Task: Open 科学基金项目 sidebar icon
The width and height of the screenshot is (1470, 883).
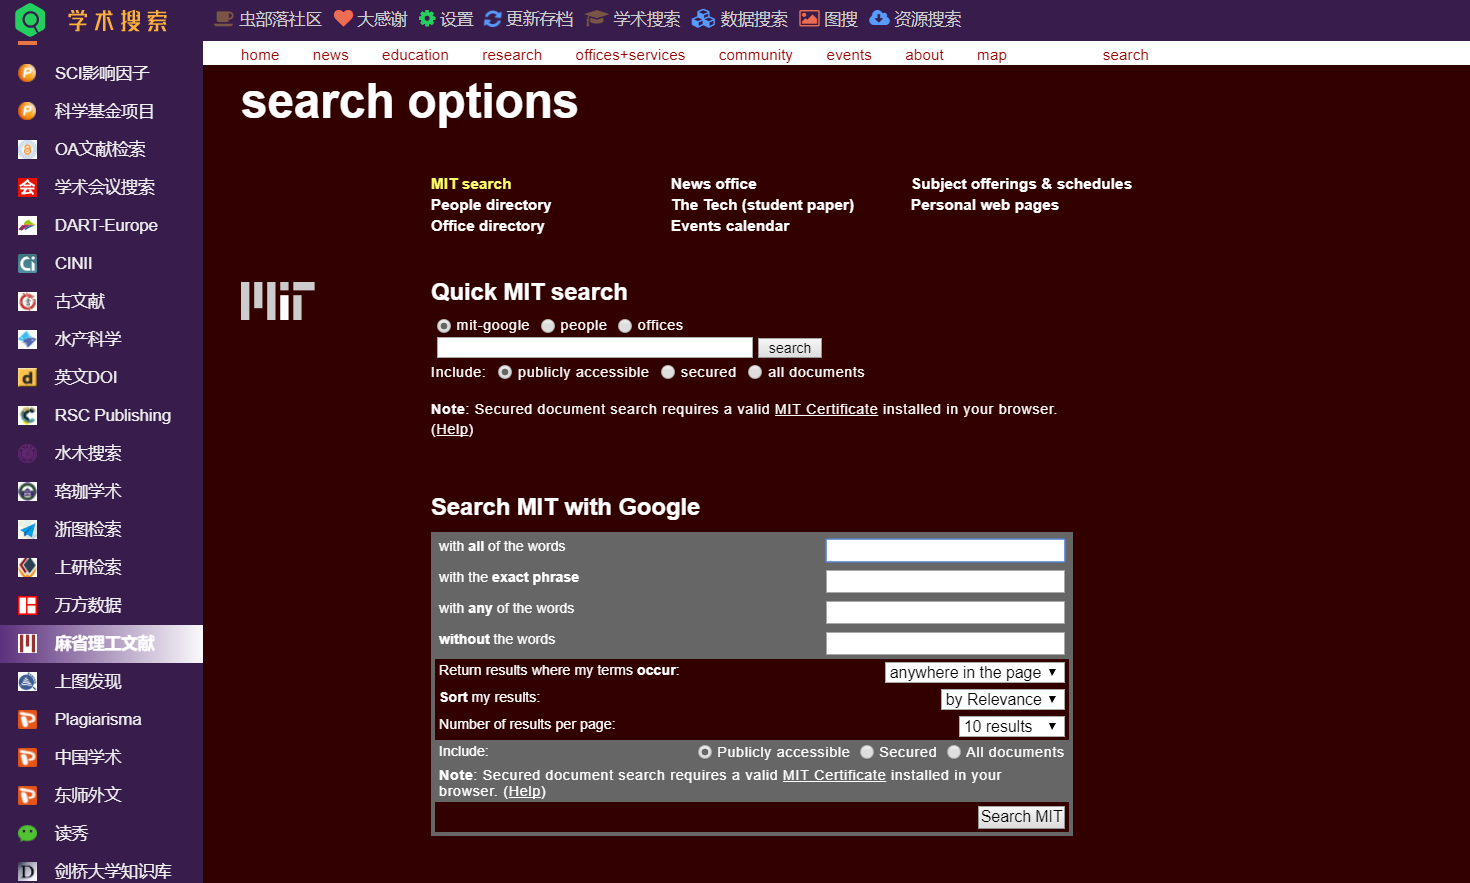Action: coord(28,111)
